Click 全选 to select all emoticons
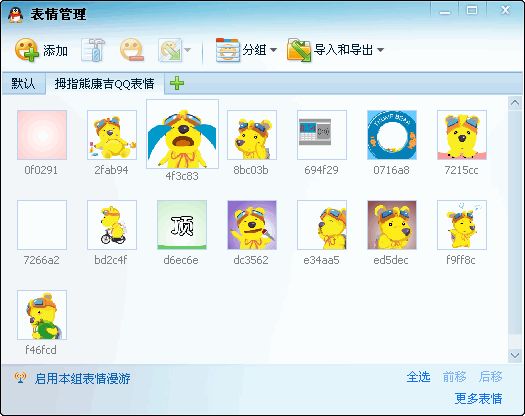Image resolution: width=525 pixels, height=416 pixels. pos(418,377)
